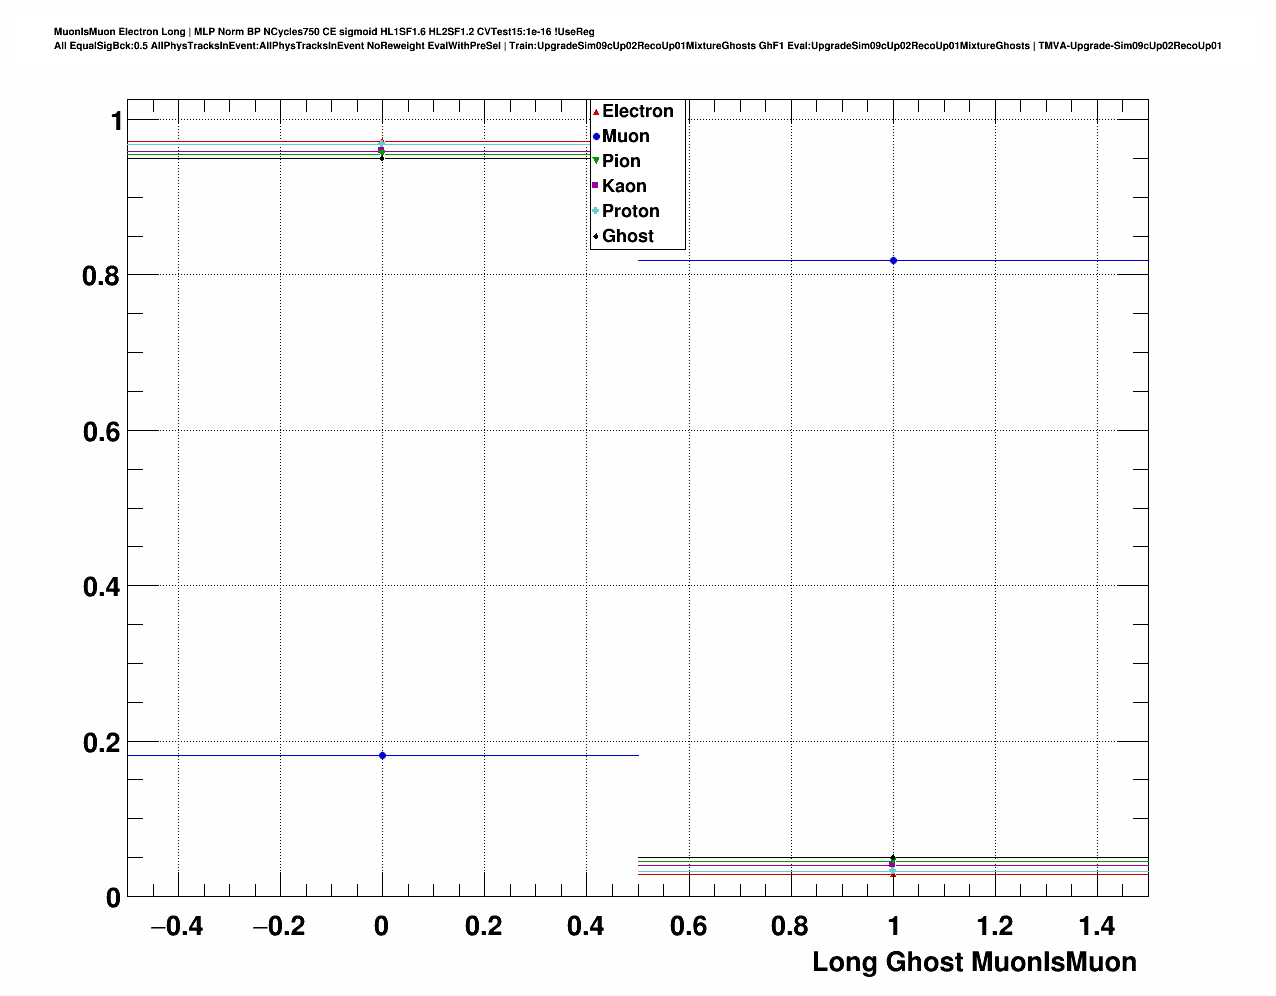Select the Muon data point near 0.82
The width and height of the screenshot is (1276, 996).
point(893,261)
